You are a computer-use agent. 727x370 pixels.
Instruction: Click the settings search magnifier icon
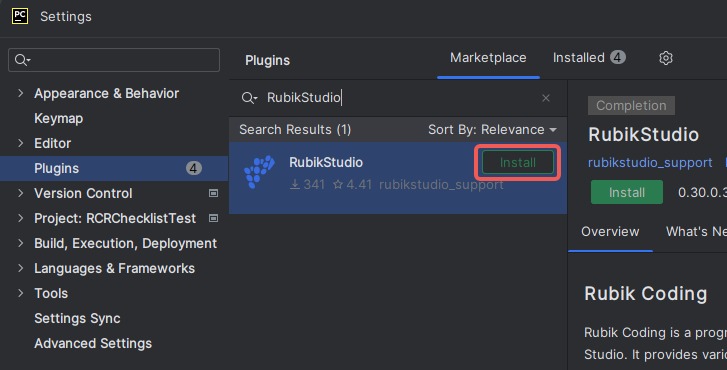22,60
